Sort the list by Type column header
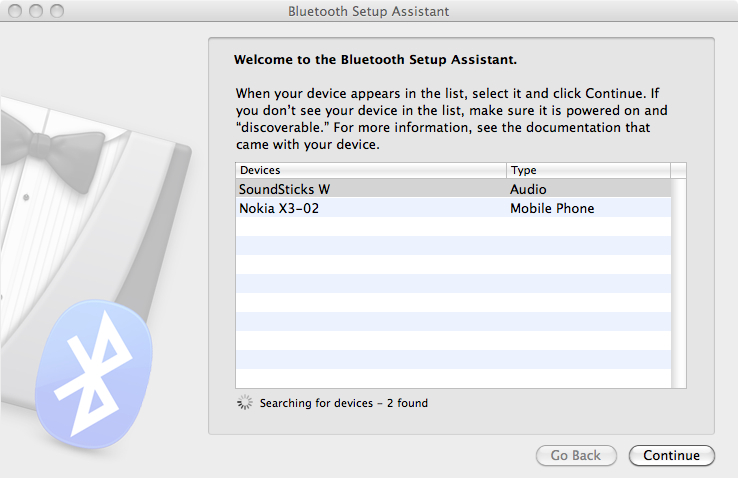738x478 pixels. (588, 170)
